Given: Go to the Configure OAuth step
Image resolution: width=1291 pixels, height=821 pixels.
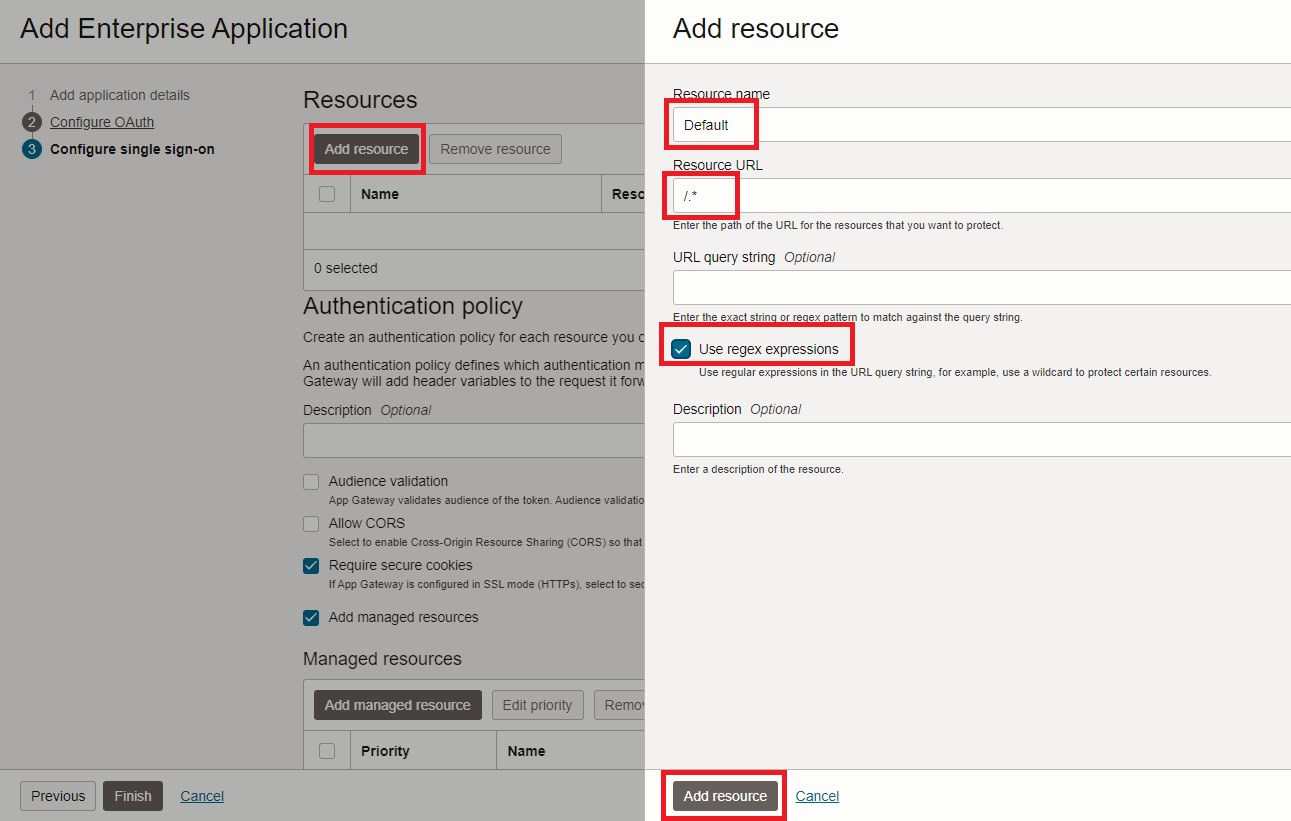Looking at the screenshot, I should coord(102,122).
